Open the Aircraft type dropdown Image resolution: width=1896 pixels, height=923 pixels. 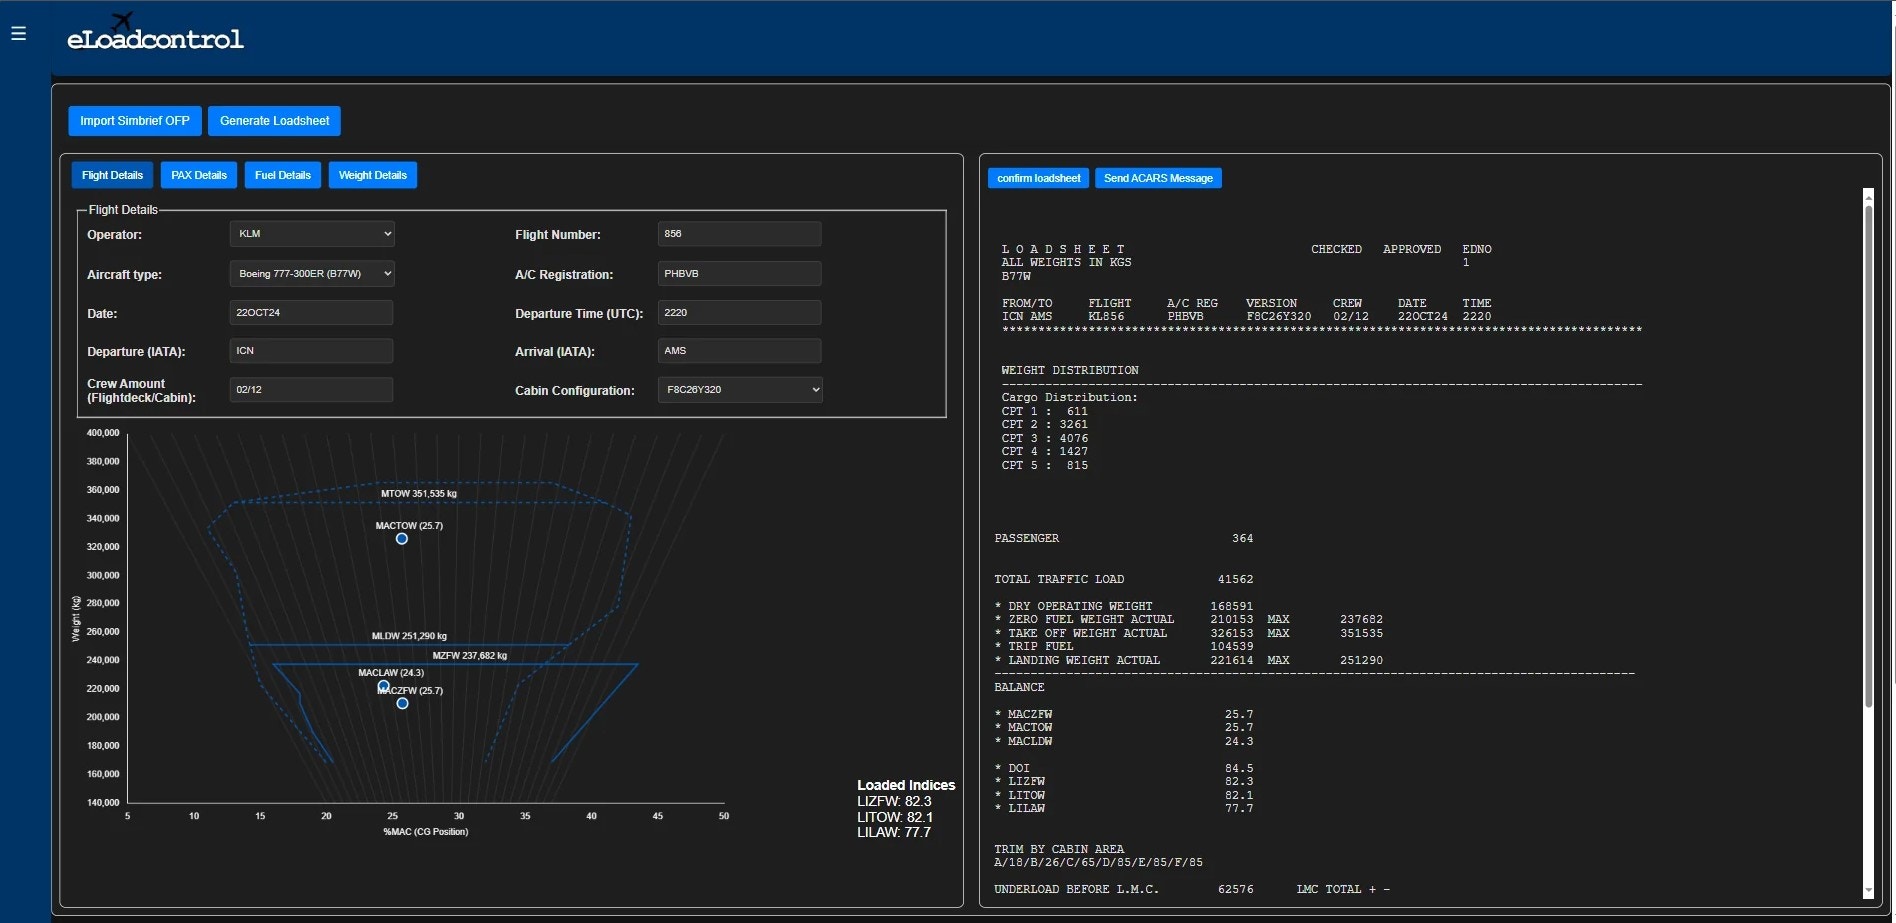coord(312,274)
